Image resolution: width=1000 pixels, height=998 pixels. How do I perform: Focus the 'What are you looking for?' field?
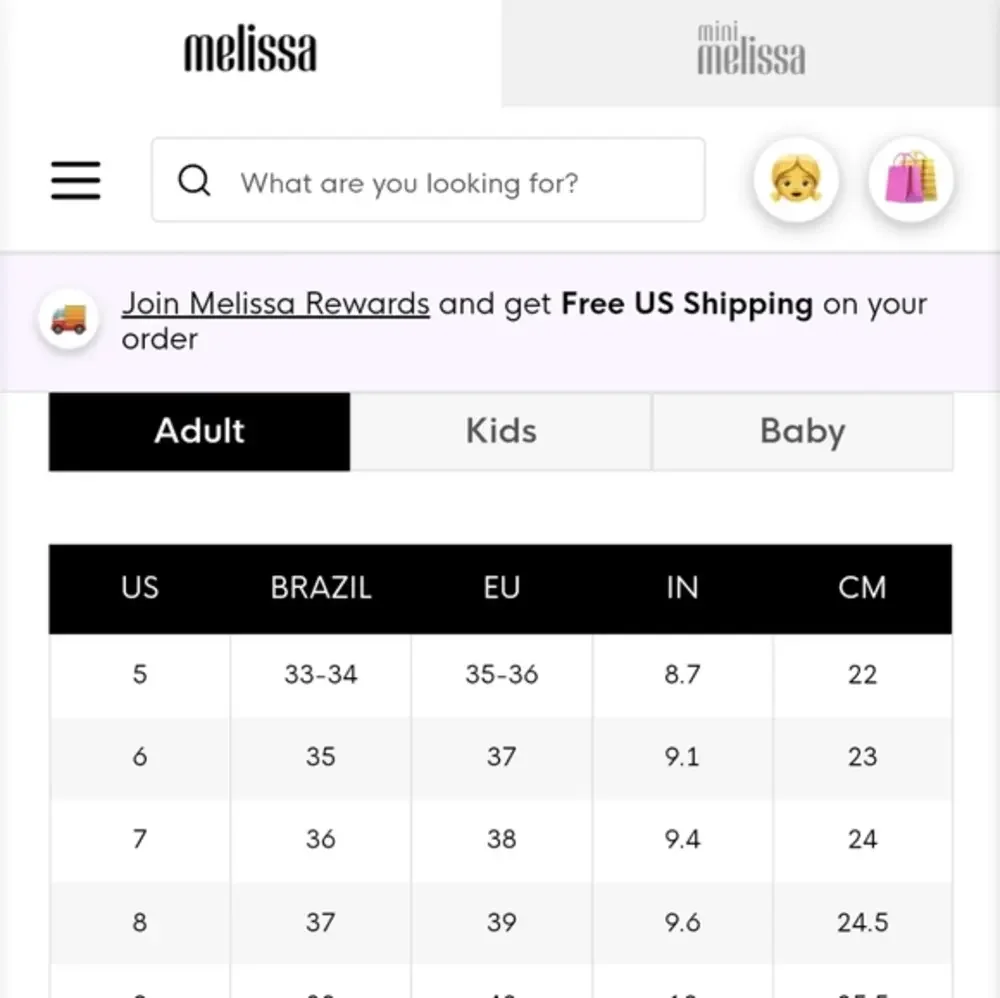428,180
